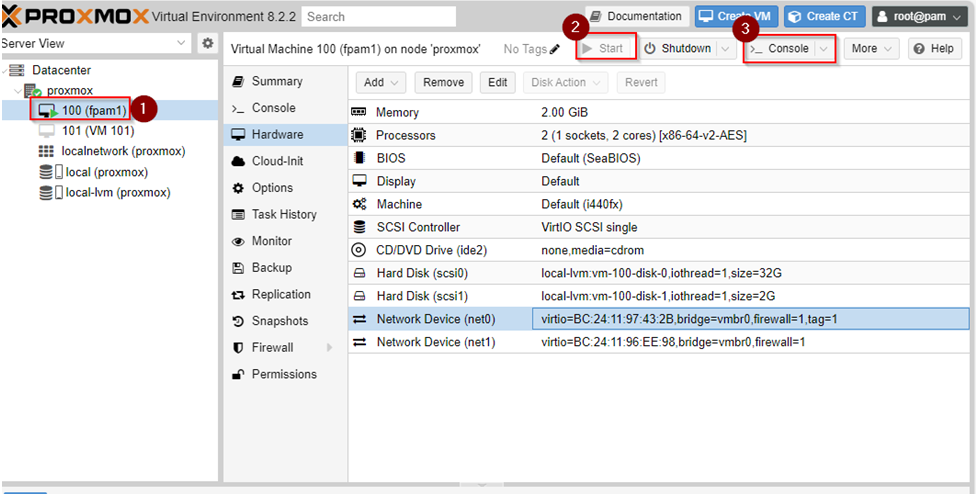Open the Console tab in side menu
The width and height of the screenshot is (976, 494).
click(x=285, y=108)
